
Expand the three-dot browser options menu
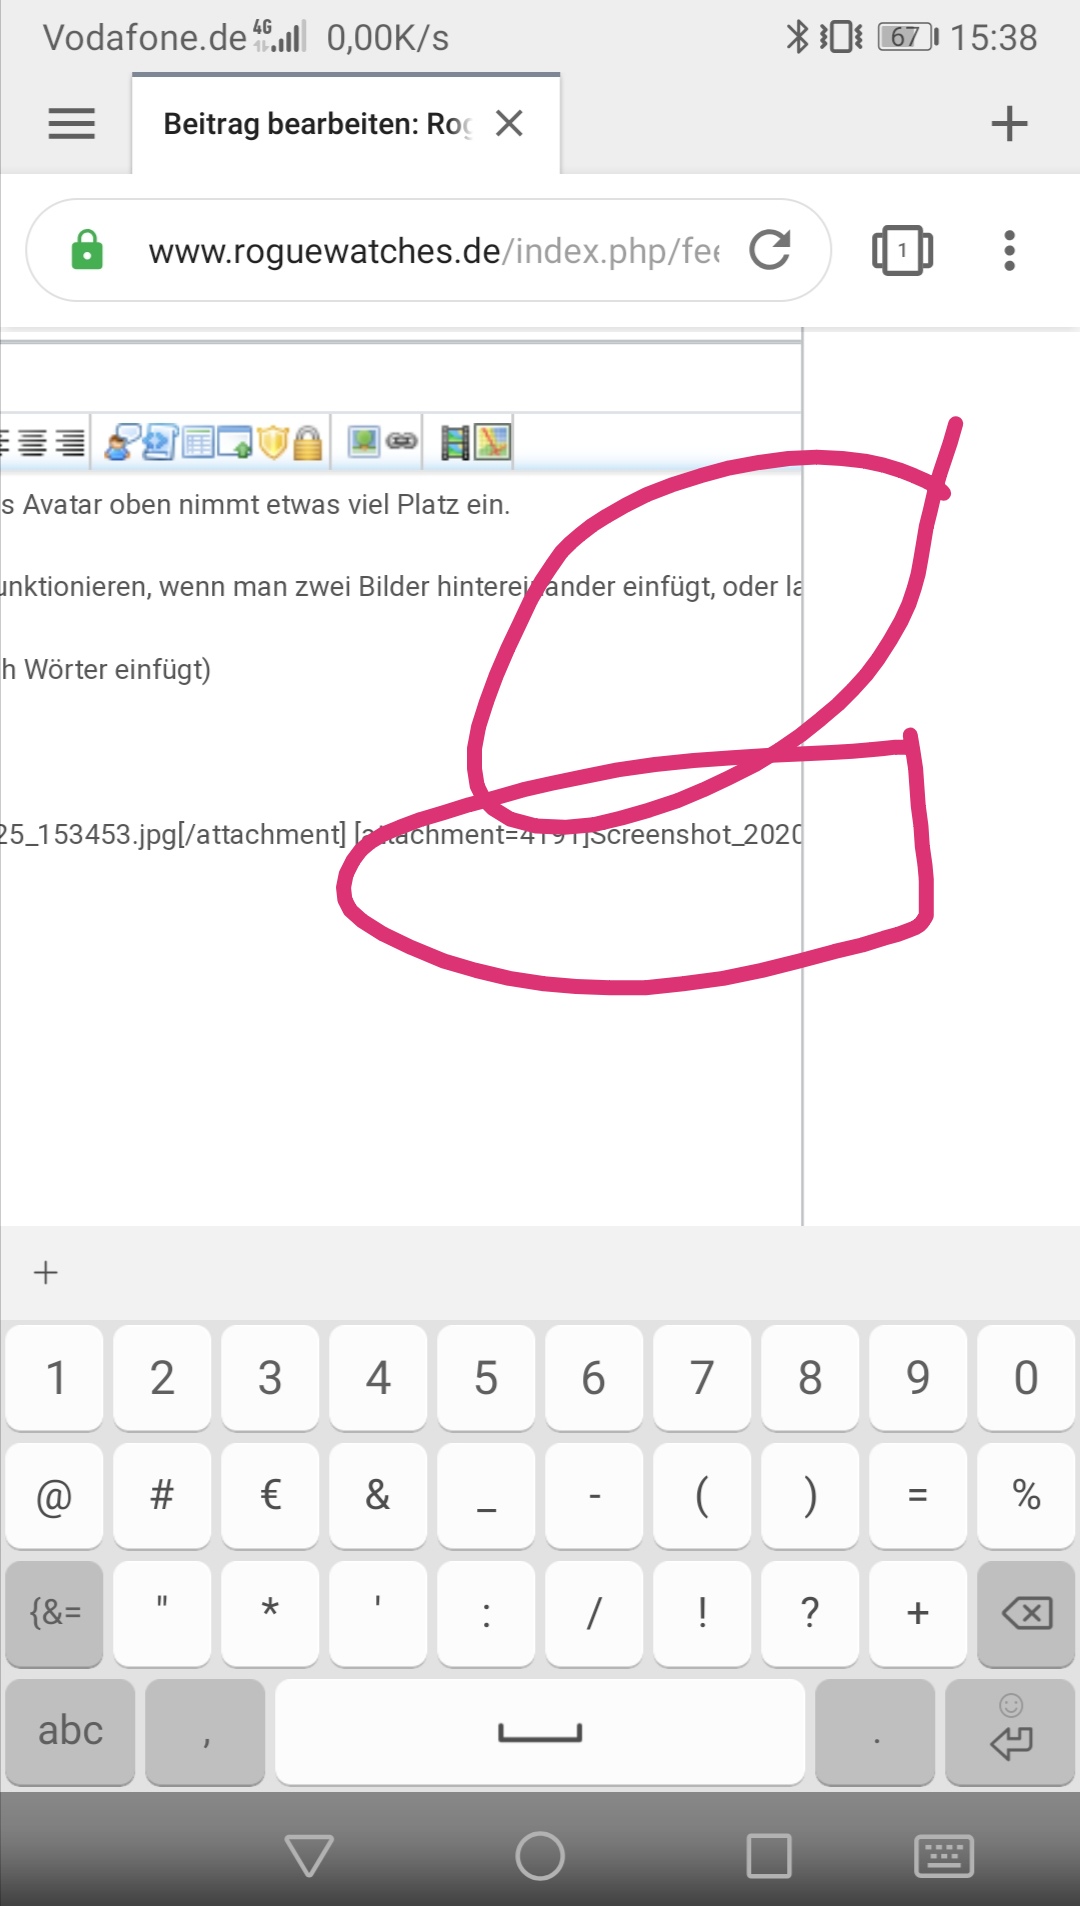1009,250
